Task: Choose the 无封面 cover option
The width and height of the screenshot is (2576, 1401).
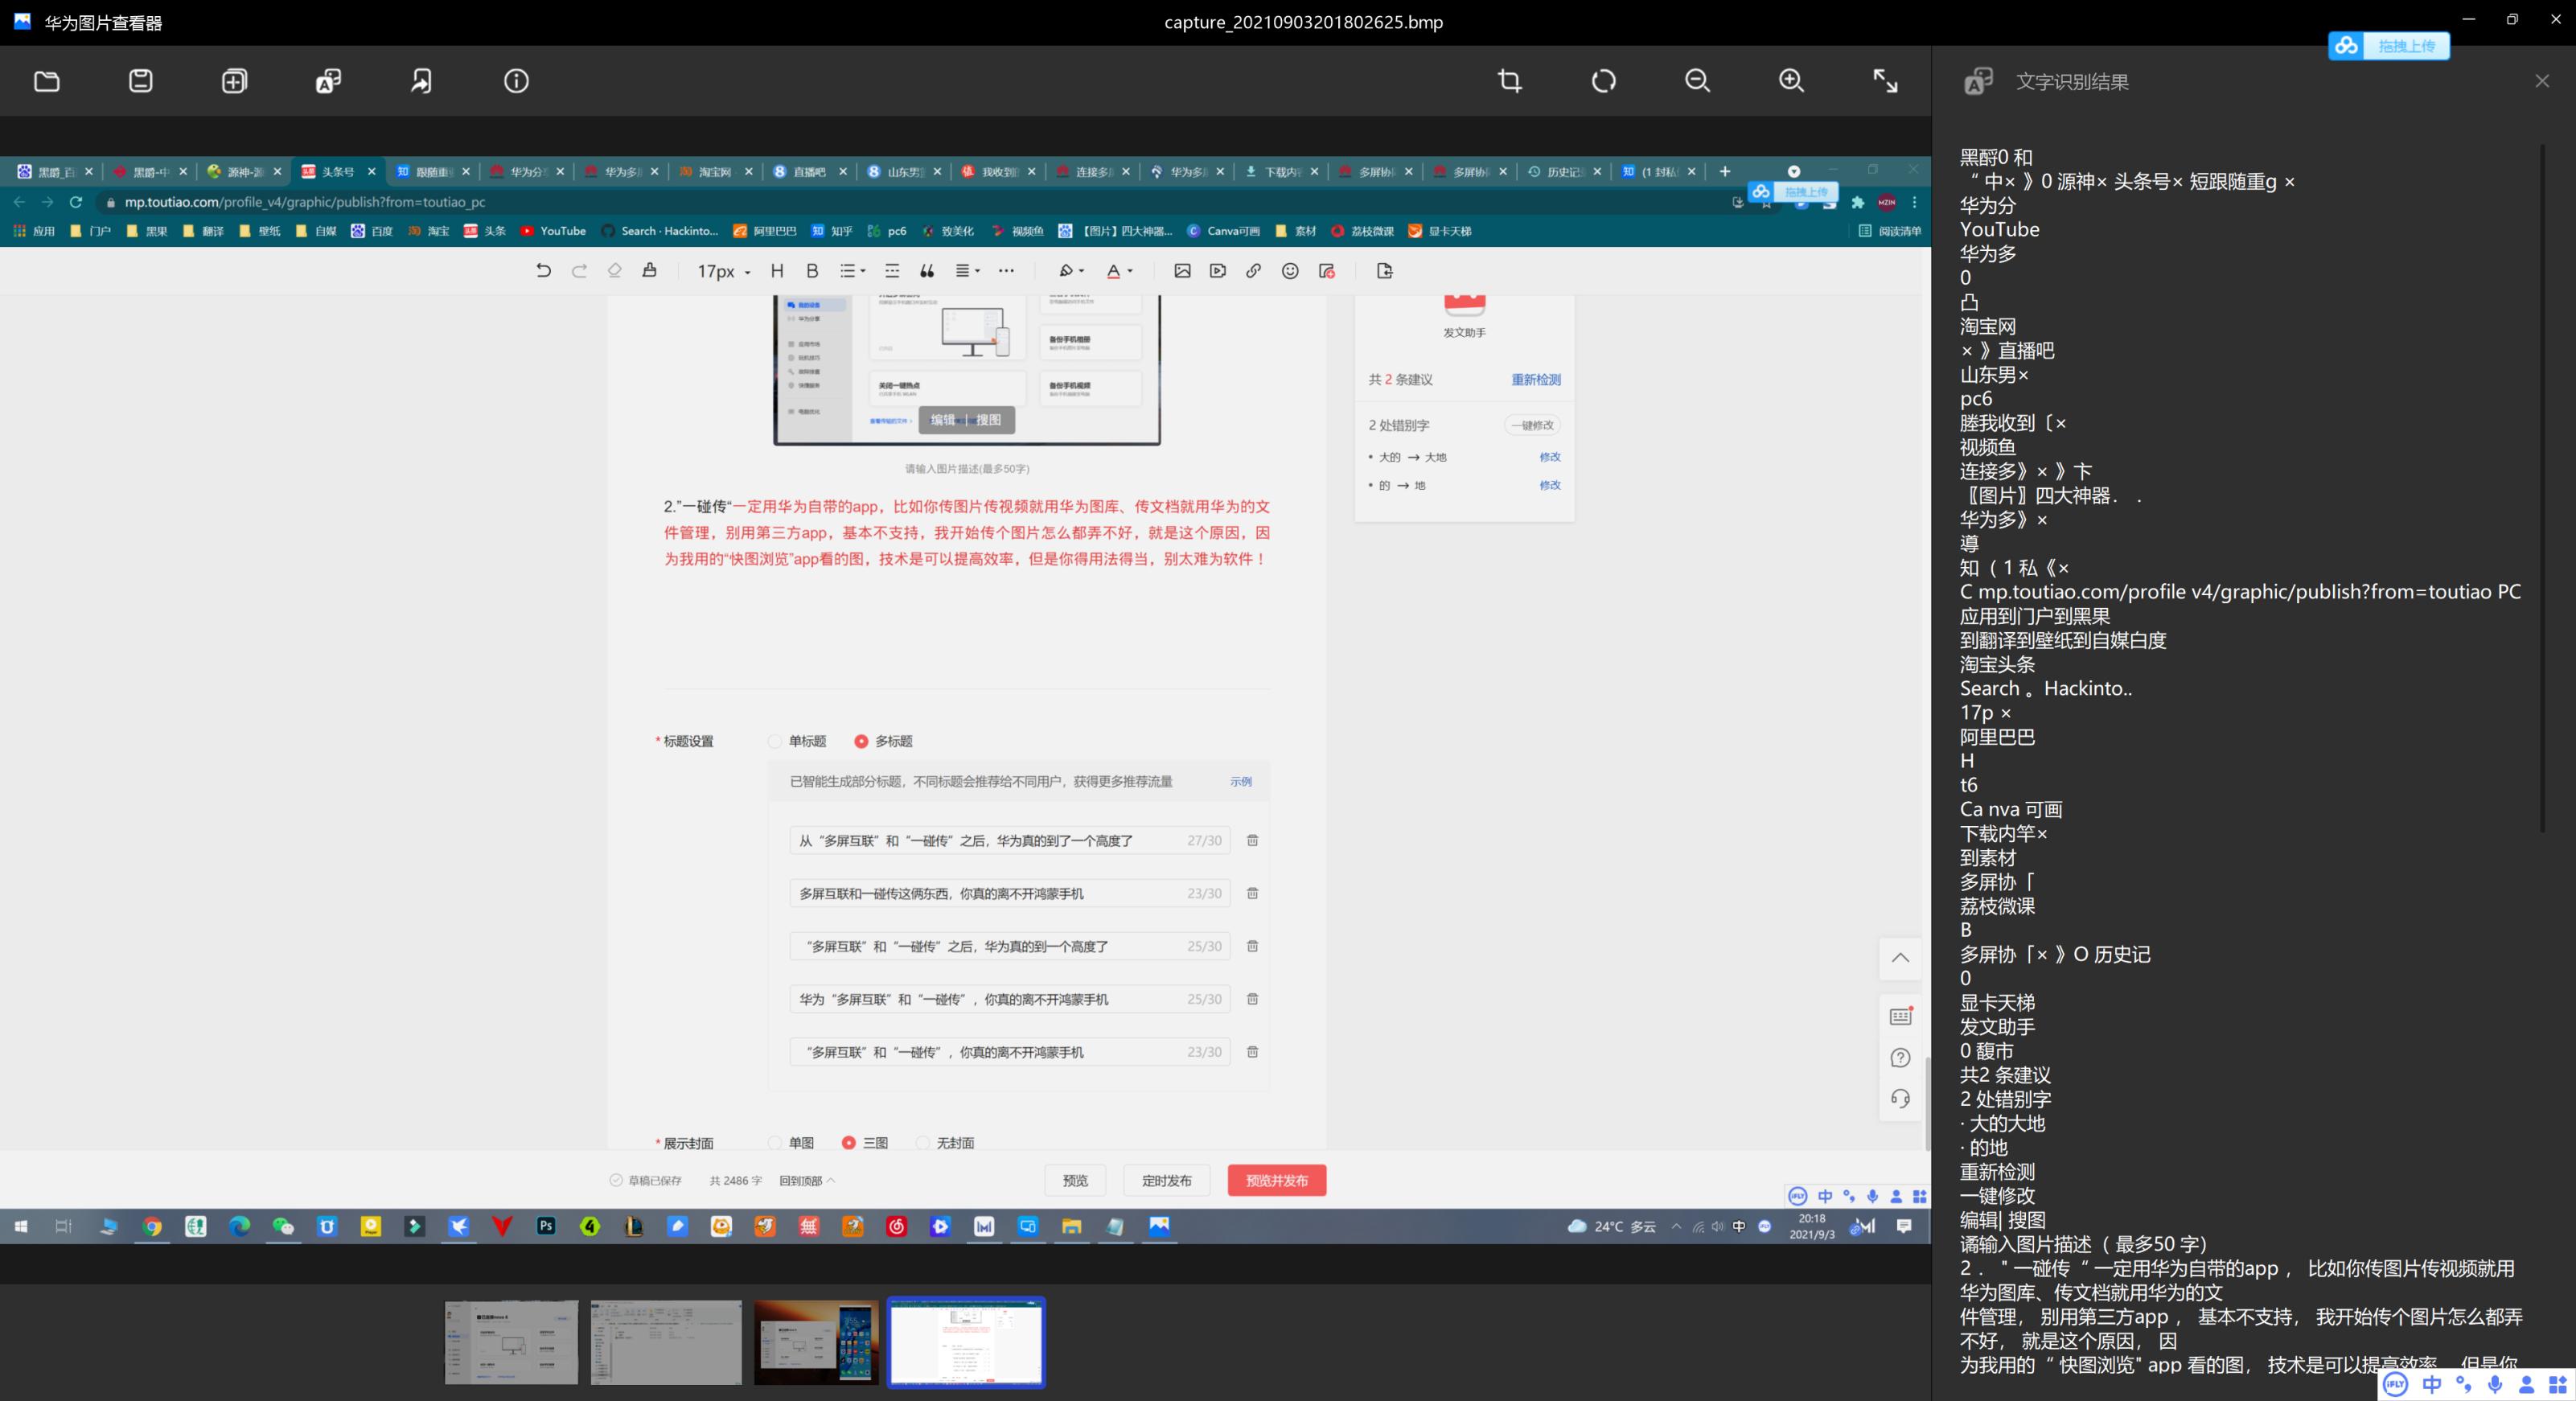Action: 923,1142
